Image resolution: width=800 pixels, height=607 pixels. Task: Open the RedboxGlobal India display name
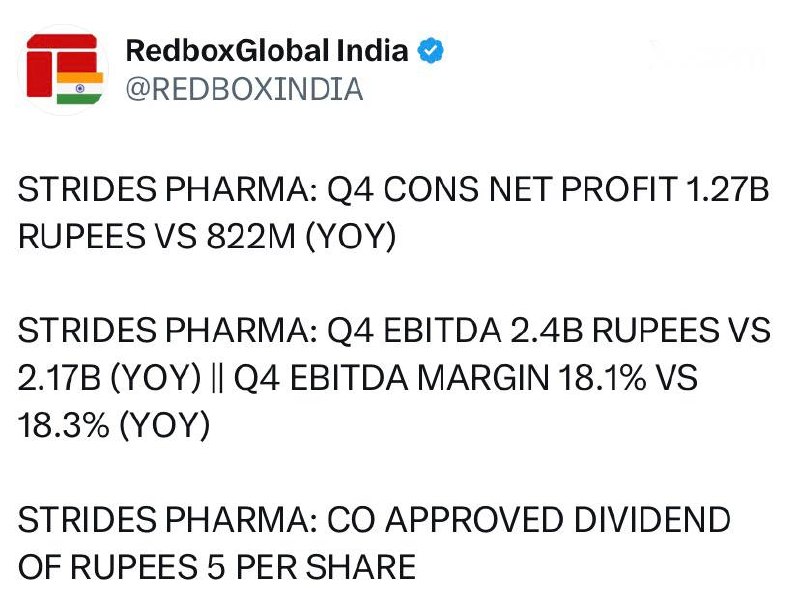tap(266, 50)
